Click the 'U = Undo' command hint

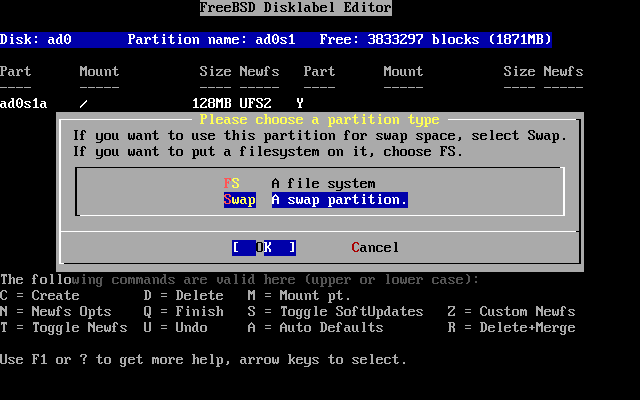[176, 328]
